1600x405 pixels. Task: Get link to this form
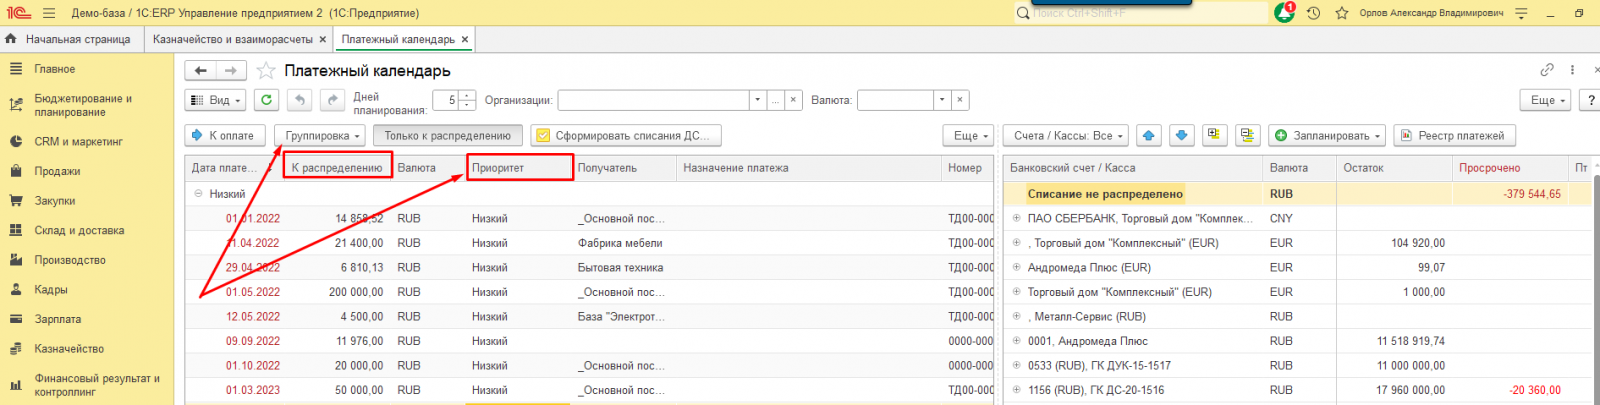[1547, 70]
